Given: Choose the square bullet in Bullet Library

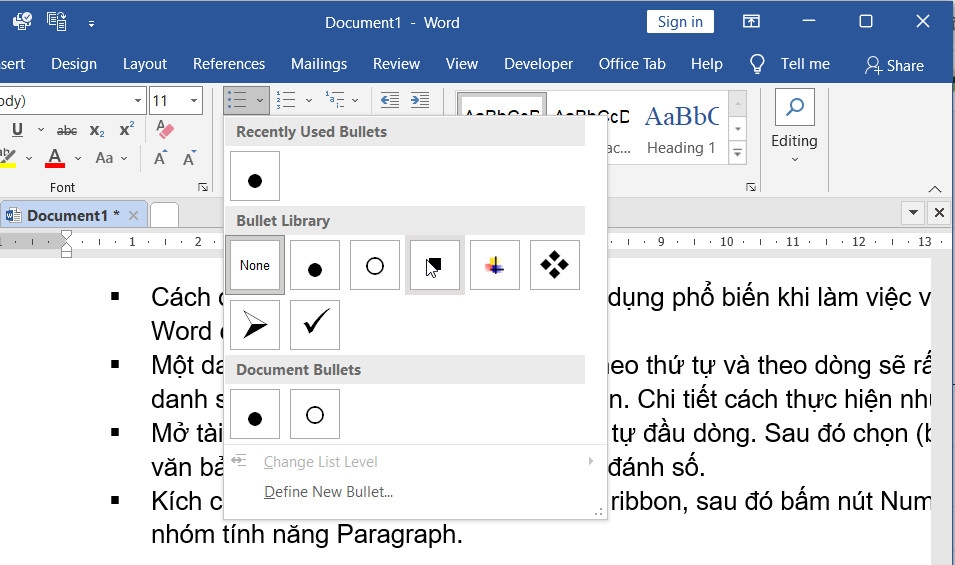Looking at the screenshot, I should tap(434, 265).
